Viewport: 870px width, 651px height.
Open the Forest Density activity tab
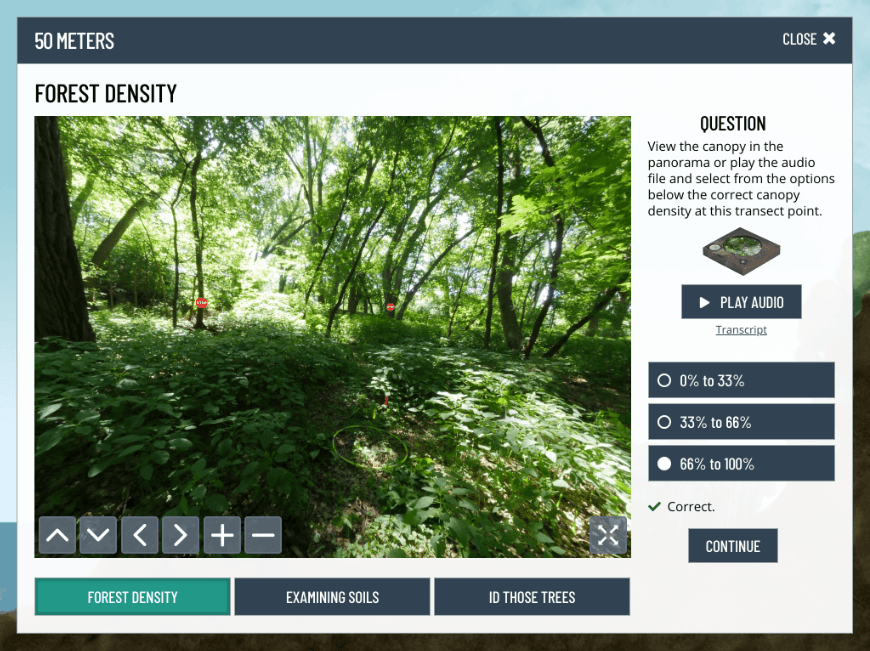(132, 596)
